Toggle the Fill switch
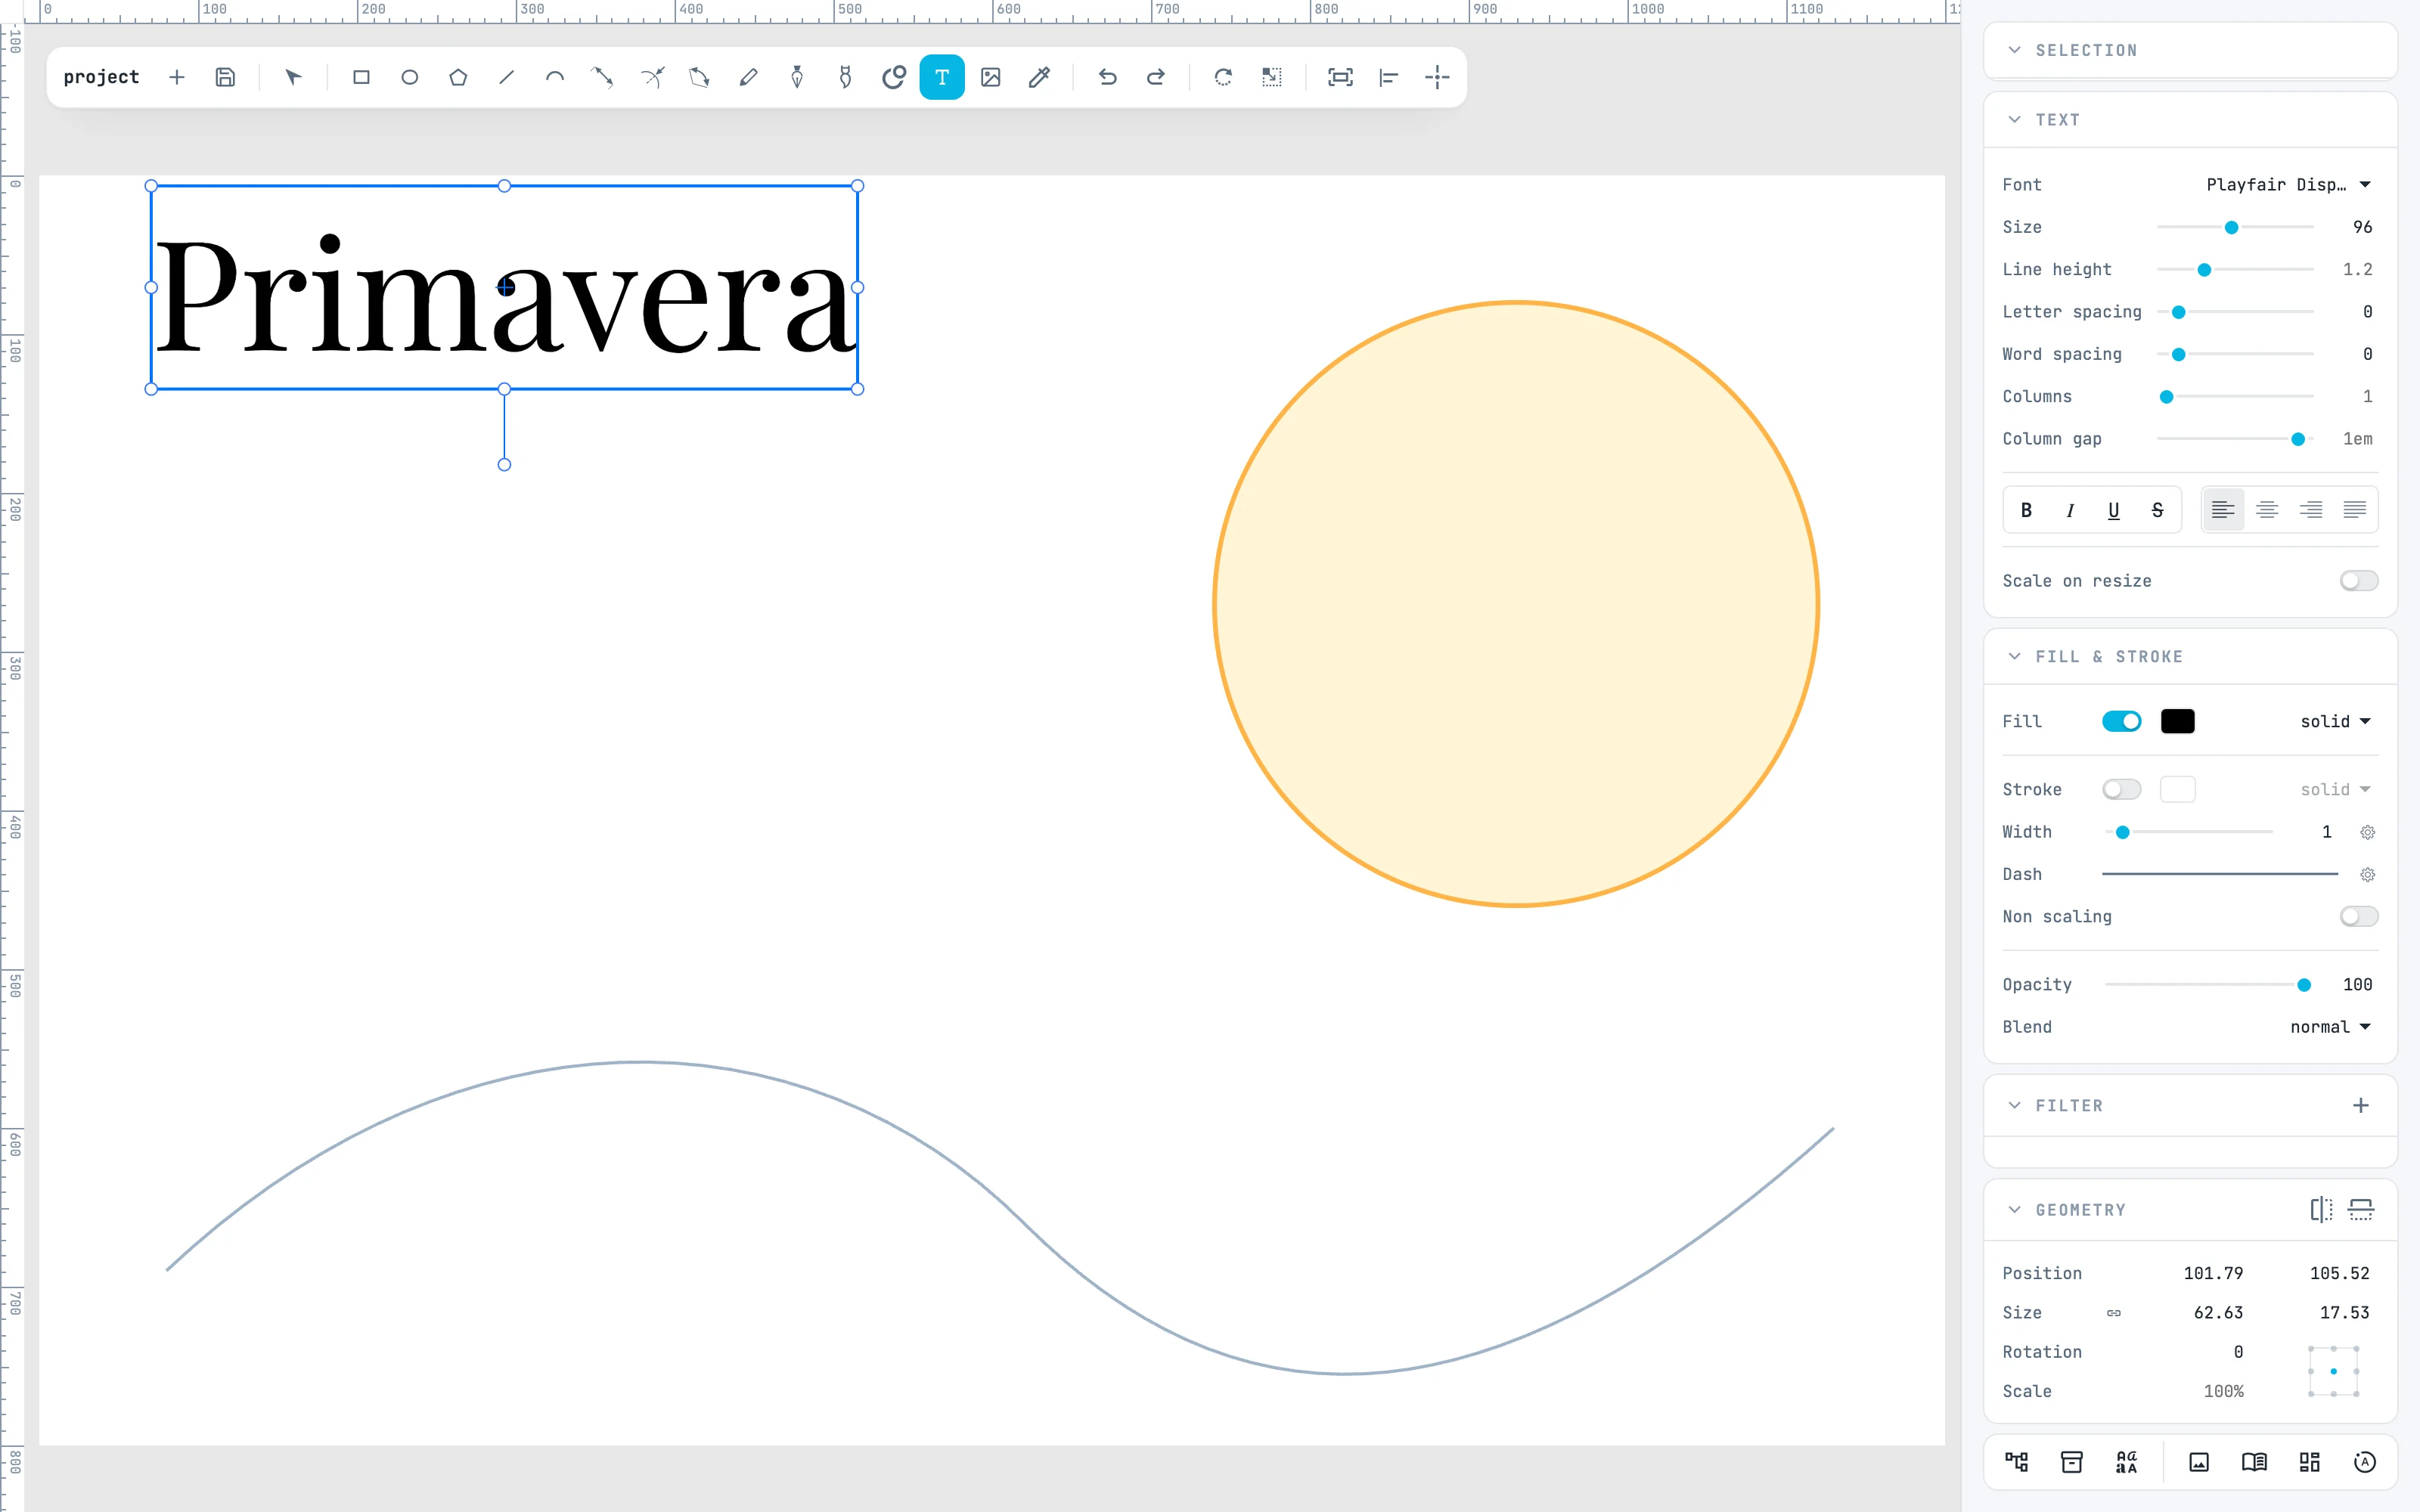Screen dimensions: 2420x1512 [x=2121, y=721]
